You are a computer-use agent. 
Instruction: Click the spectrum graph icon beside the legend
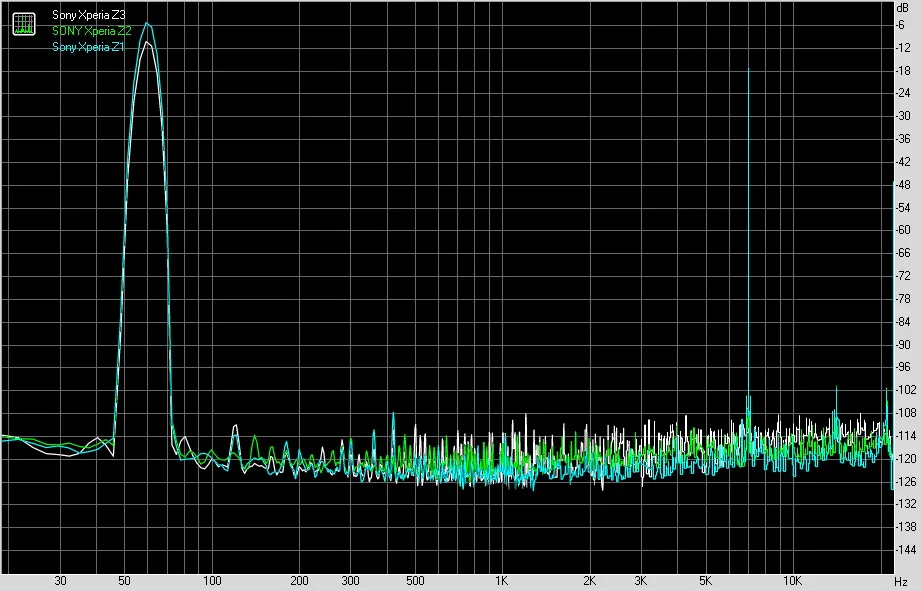point(24,24)
